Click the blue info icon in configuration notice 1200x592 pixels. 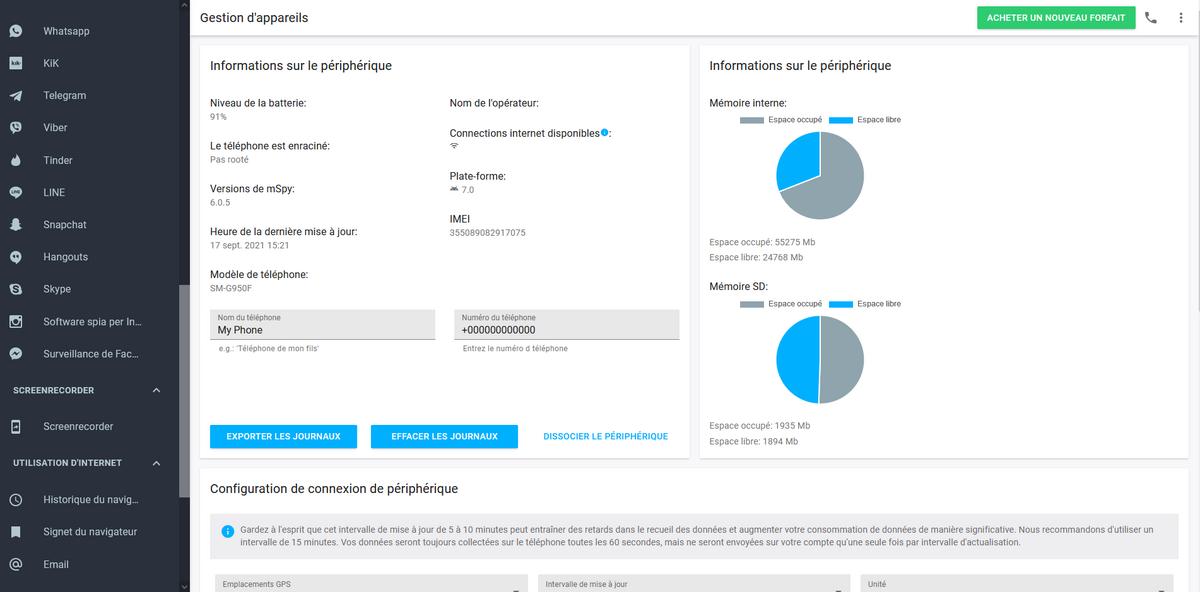pyautogui.click(x=227, y=530)
